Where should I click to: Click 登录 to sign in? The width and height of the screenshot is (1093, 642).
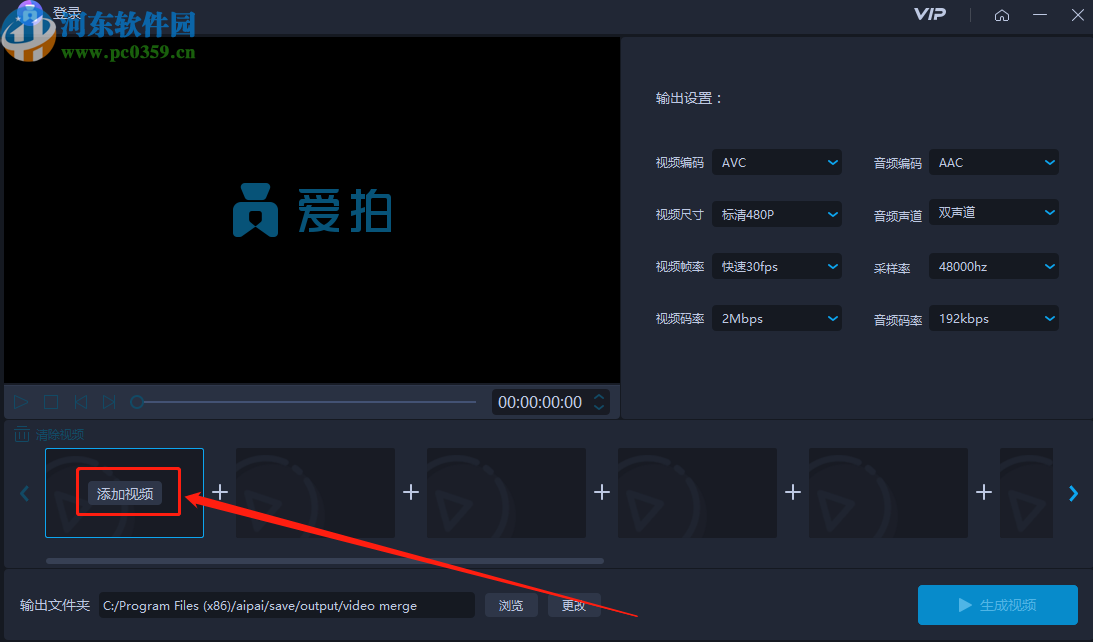click(66, 15)
